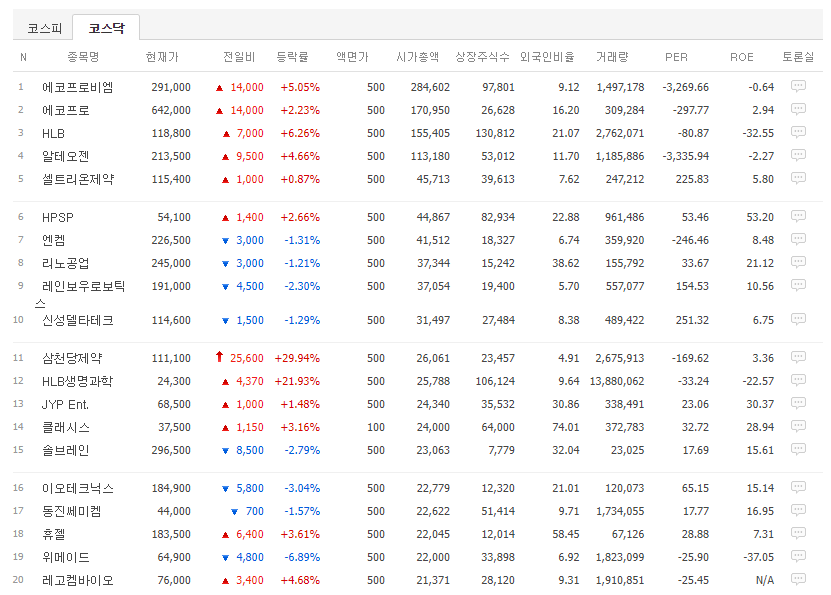The height and width of the screenshot is (595, 831).
Task: Open the 리노공업 stock link
Action: click(66, 263)
